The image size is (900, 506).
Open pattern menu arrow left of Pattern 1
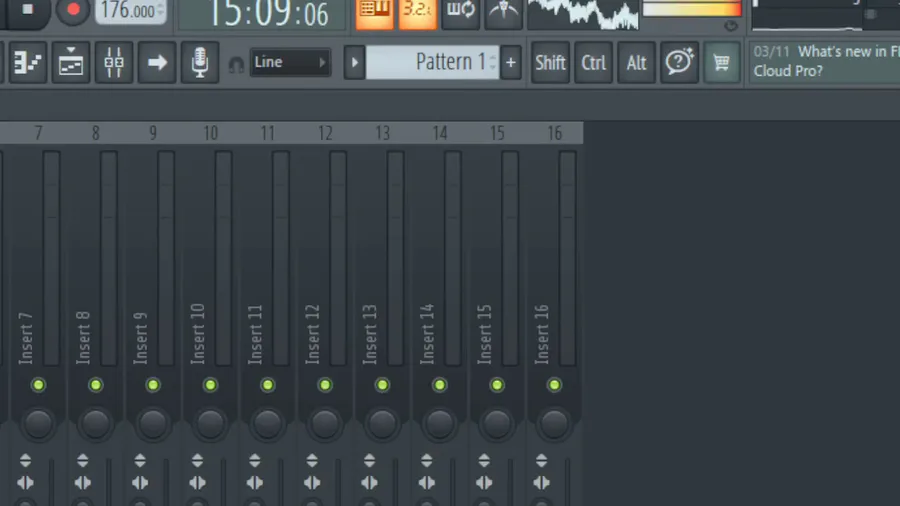click(x=354, y=62)
